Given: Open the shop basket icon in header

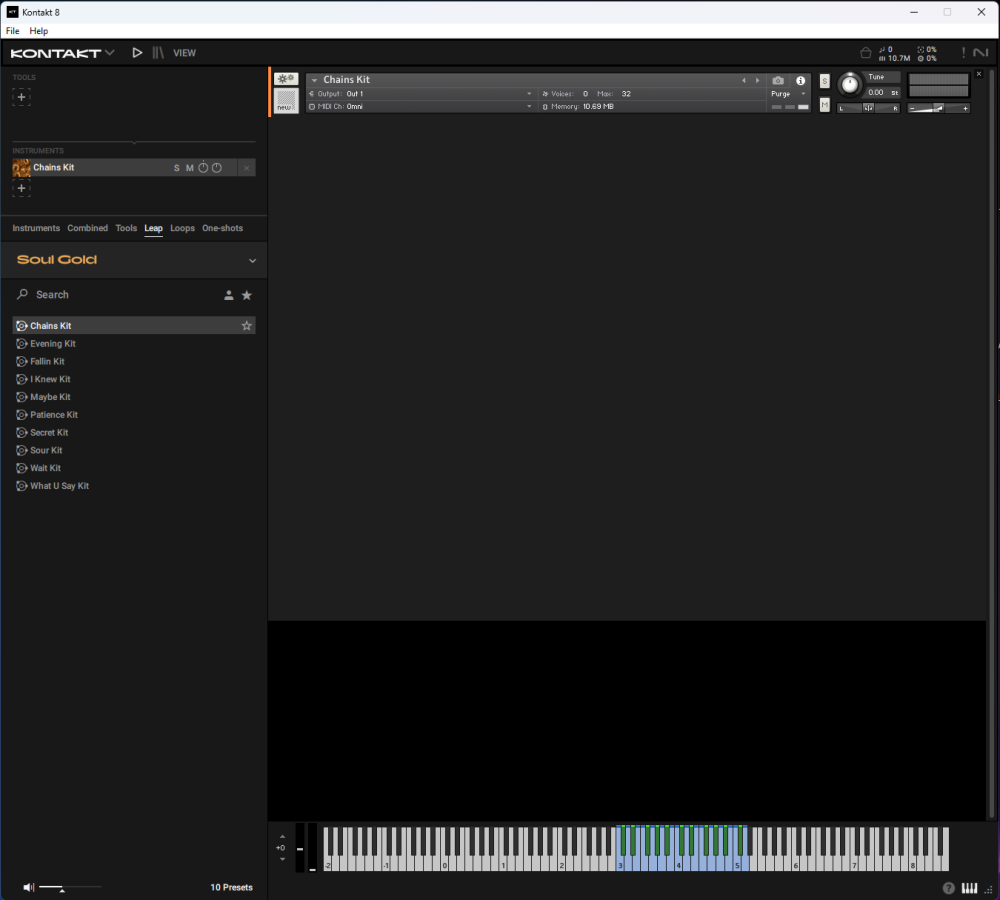Looking at the screenshot, I should click(865, 53).
